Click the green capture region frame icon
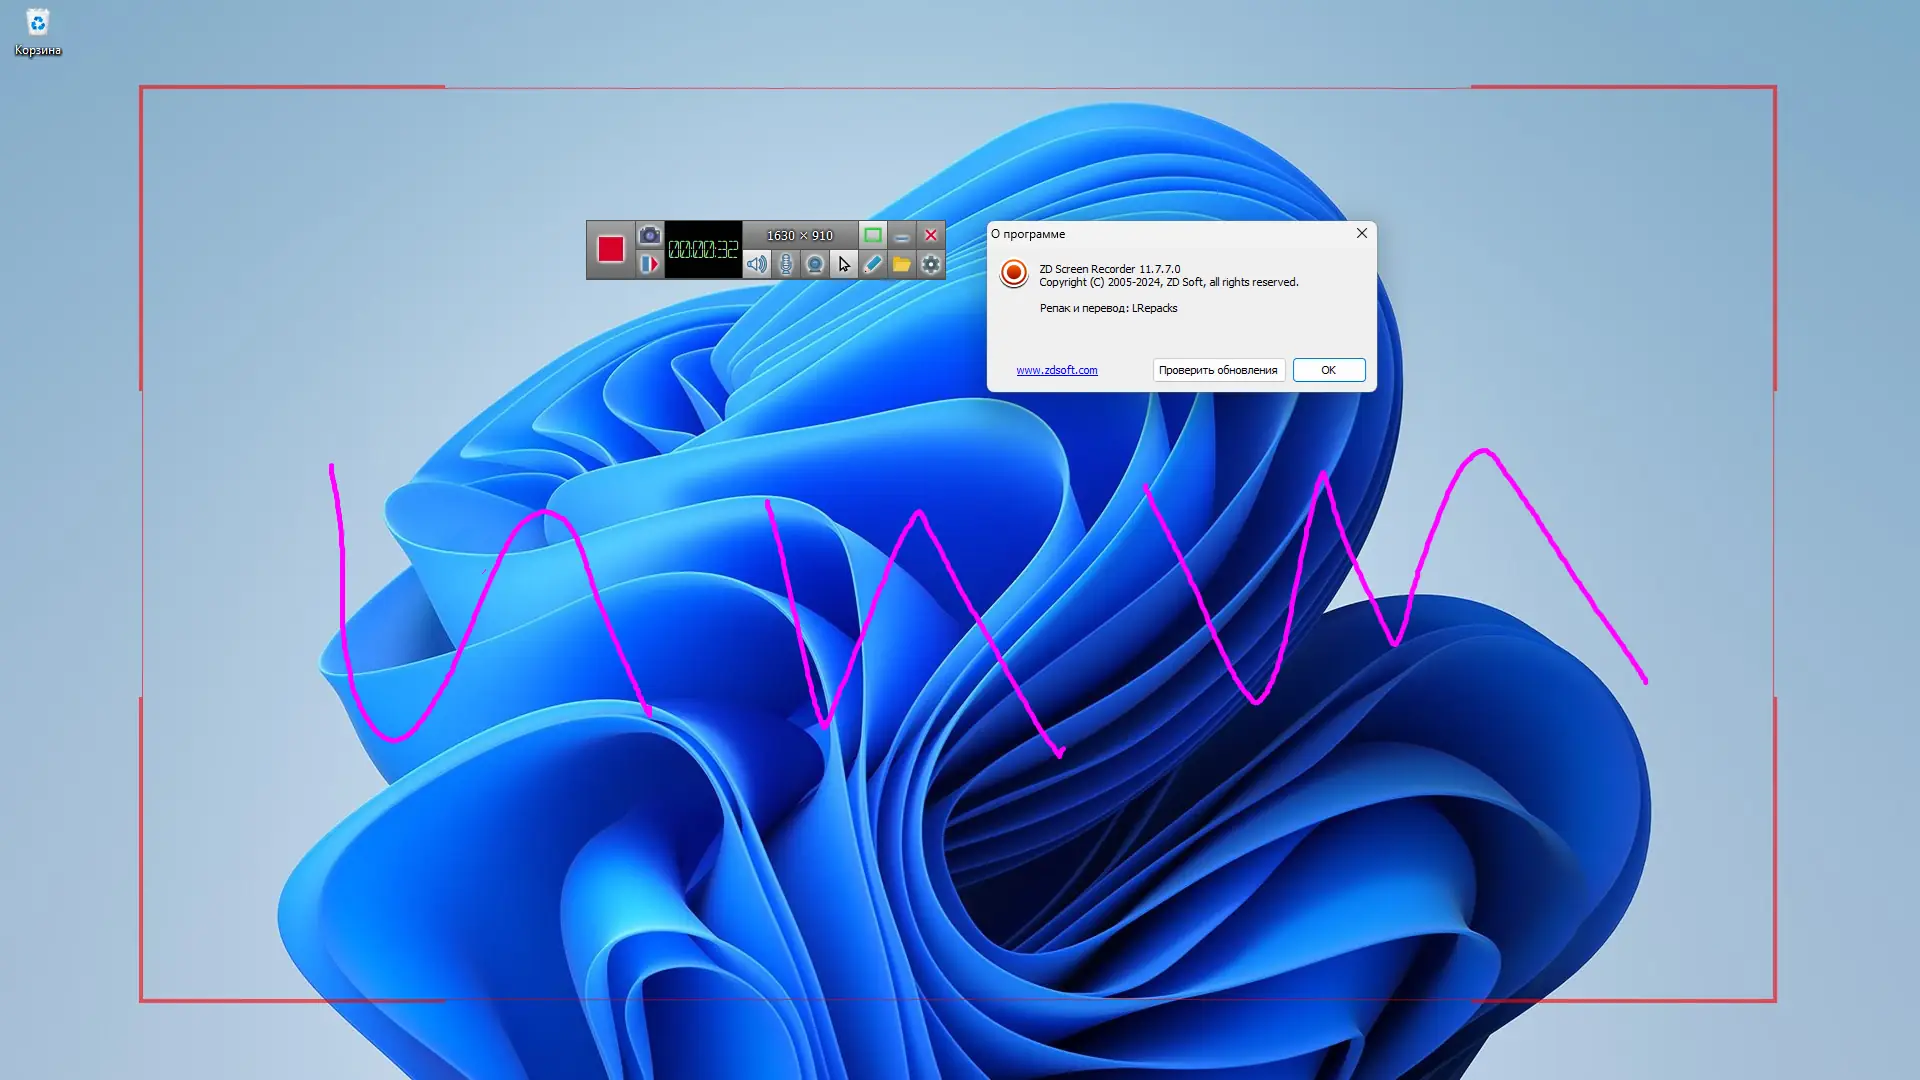Viewport: 1920px width, 1080px height. click(x=873, y=235)
